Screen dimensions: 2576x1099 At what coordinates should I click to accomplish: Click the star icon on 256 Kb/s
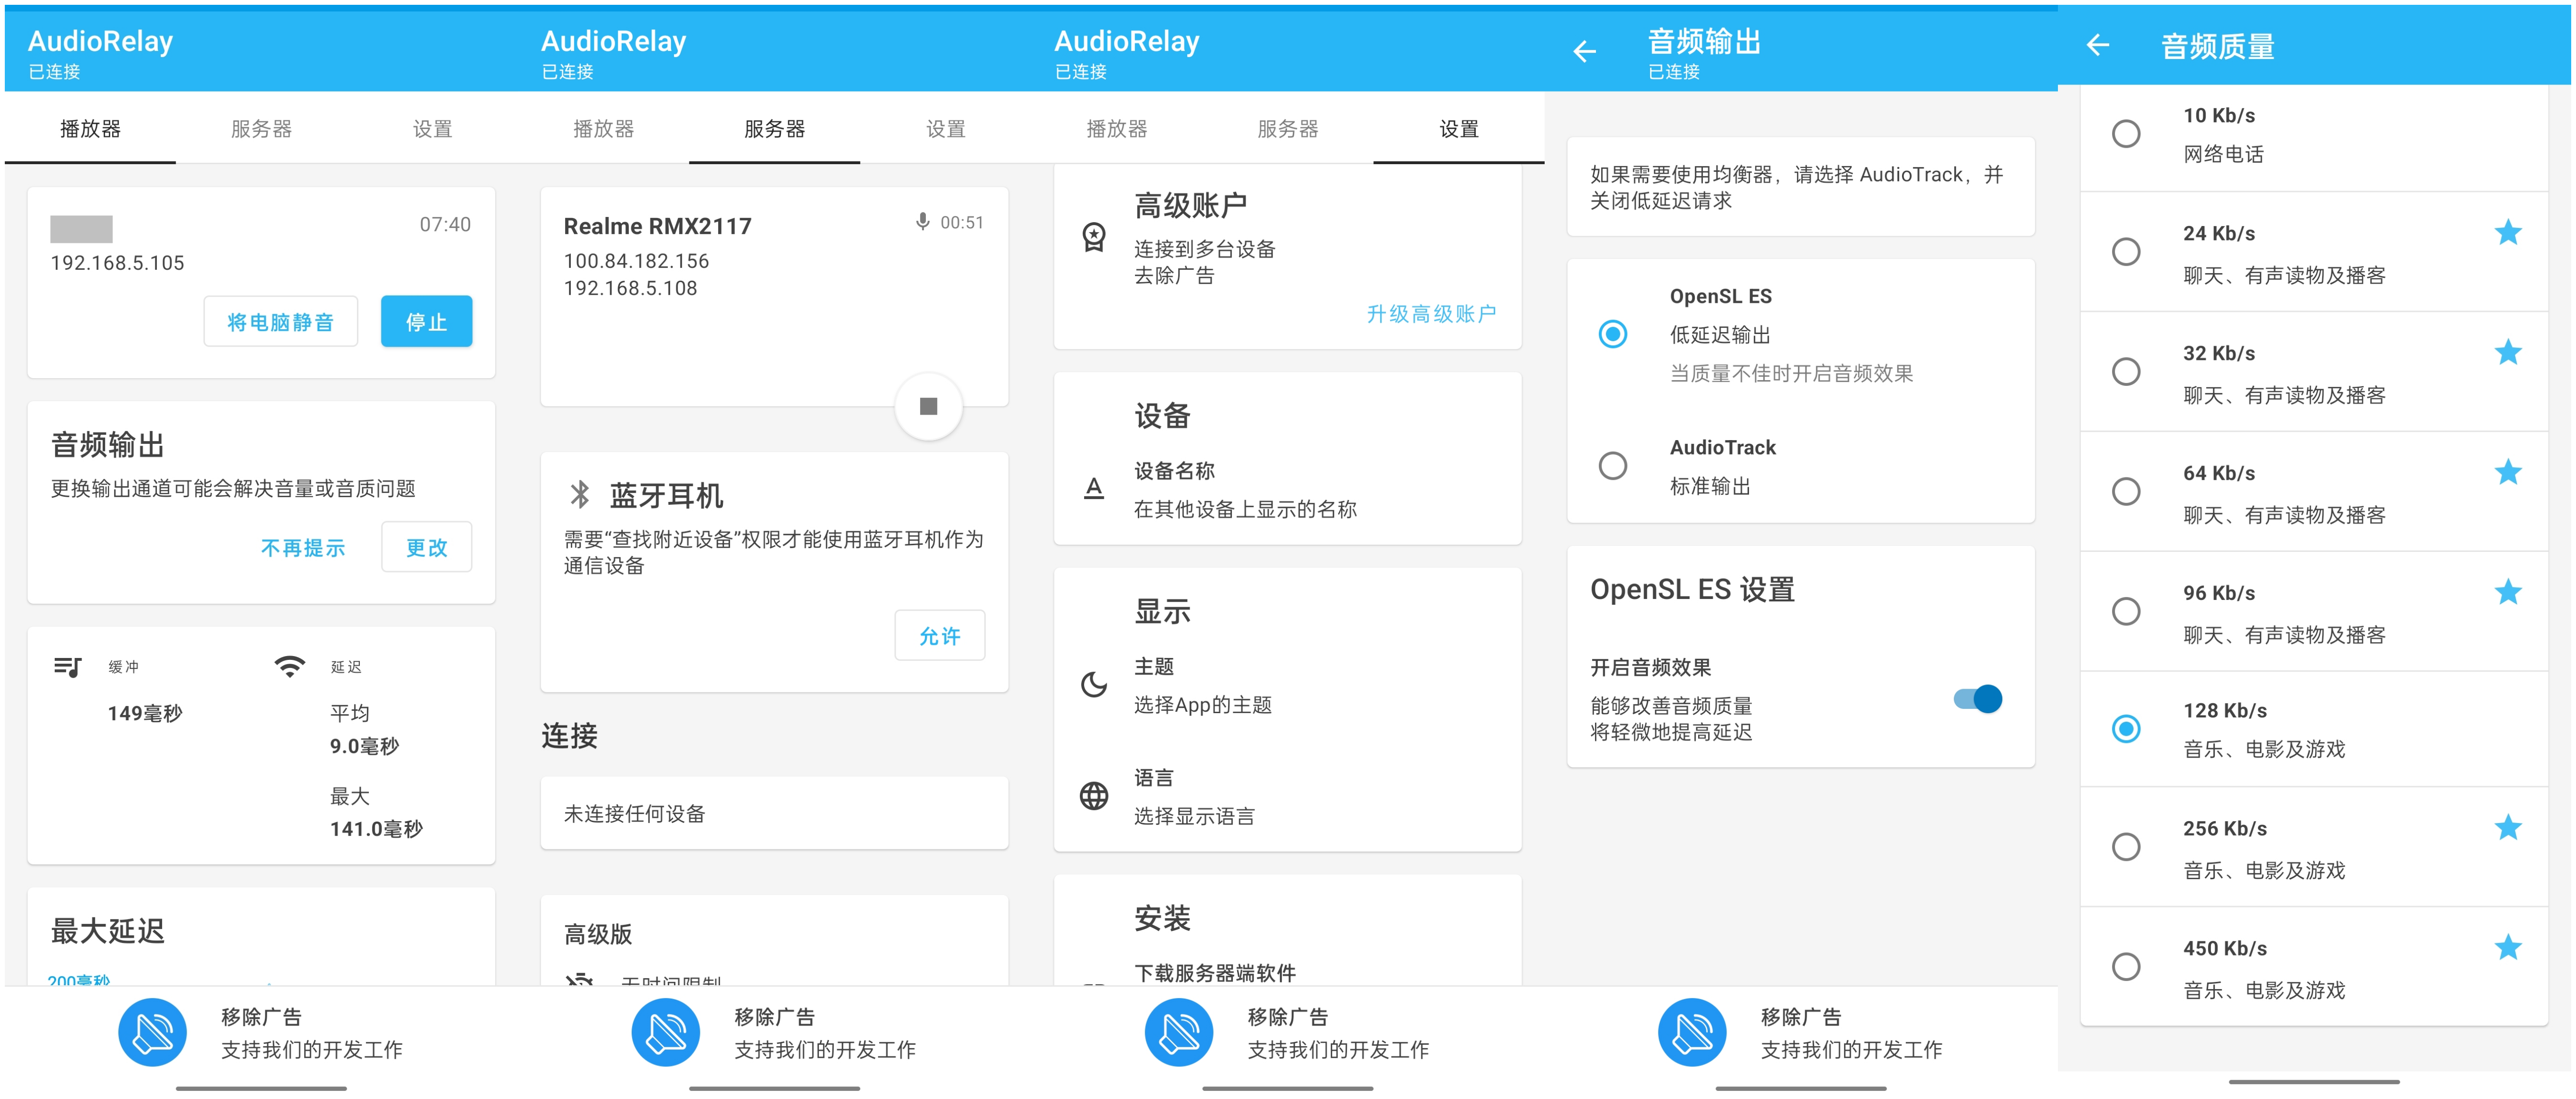point(2507,828)
